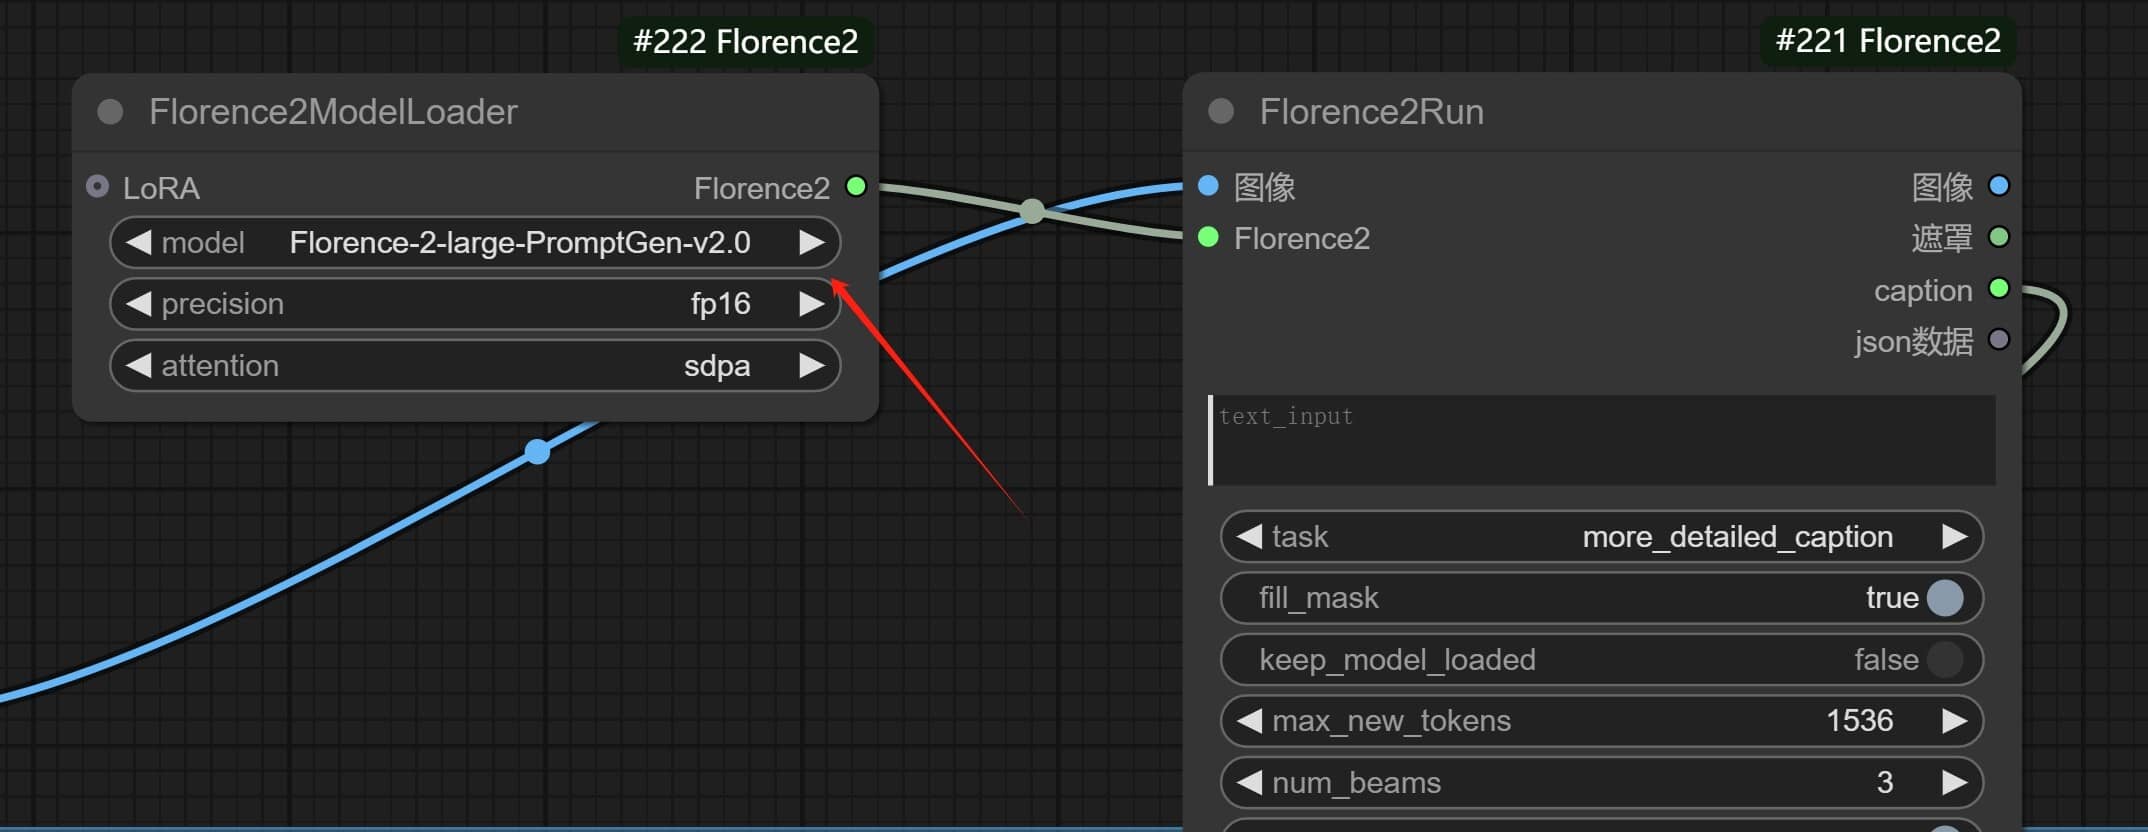Click the 图像 output socket on Florence2Run
The image size is (2148, 832).
[x=1999, y=186]
